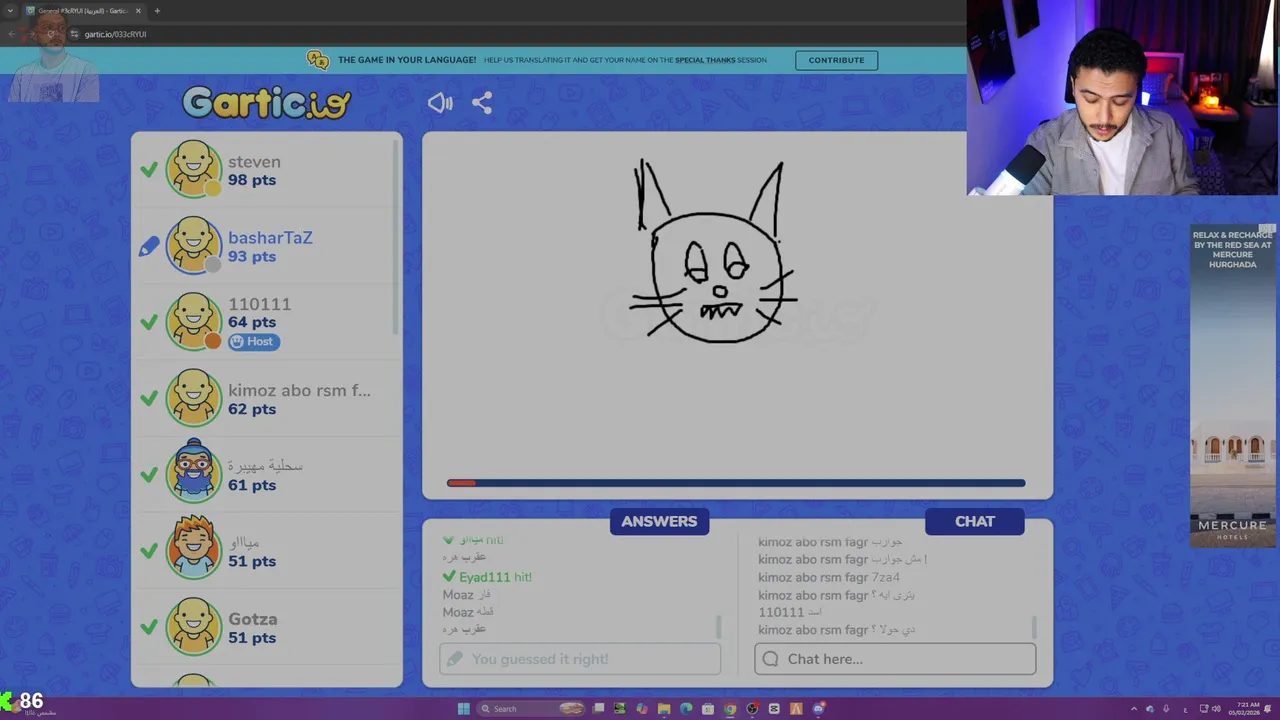1280x720 pixels.
Task: Click the pencil icon beside basharTaZ
Action: tap(149, 246)
